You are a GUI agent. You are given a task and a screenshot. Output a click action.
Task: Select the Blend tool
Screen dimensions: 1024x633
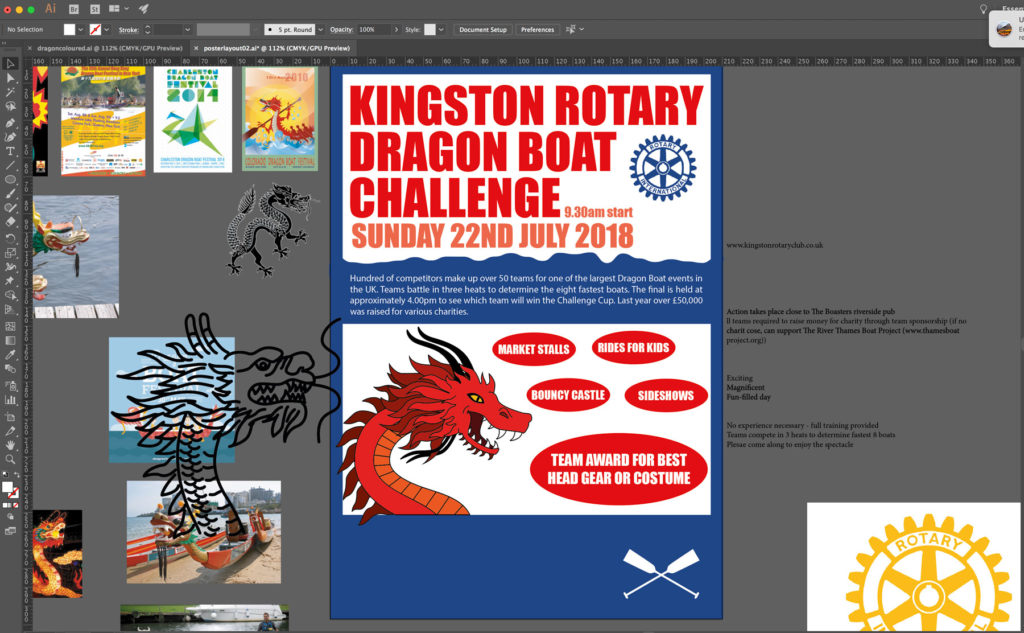coord(10,369)
